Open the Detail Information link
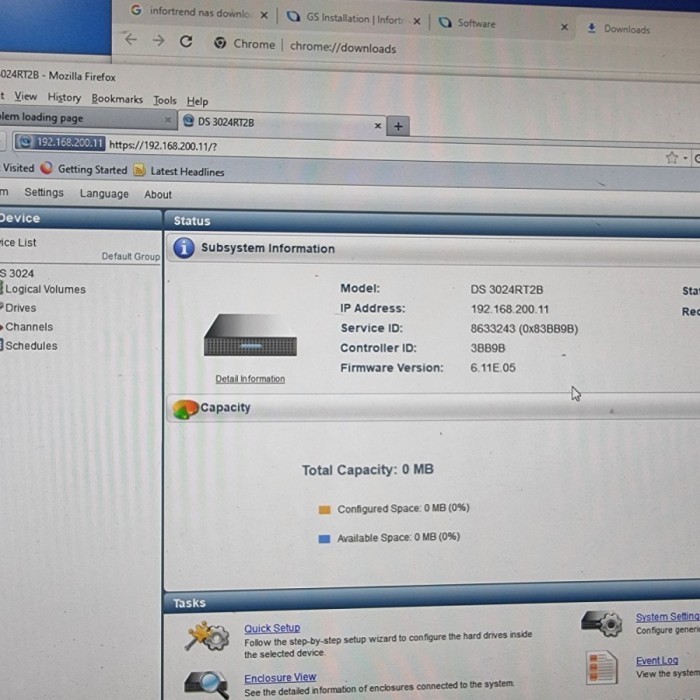 (250, 379)
